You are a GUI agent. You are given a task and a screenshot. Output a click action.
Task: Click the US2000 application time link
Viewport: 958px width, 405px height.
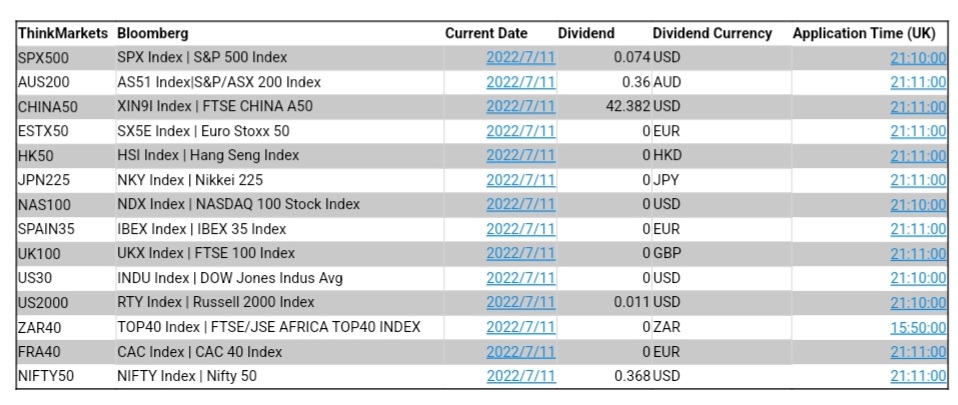pyautogui.click(x=918, y=302)
